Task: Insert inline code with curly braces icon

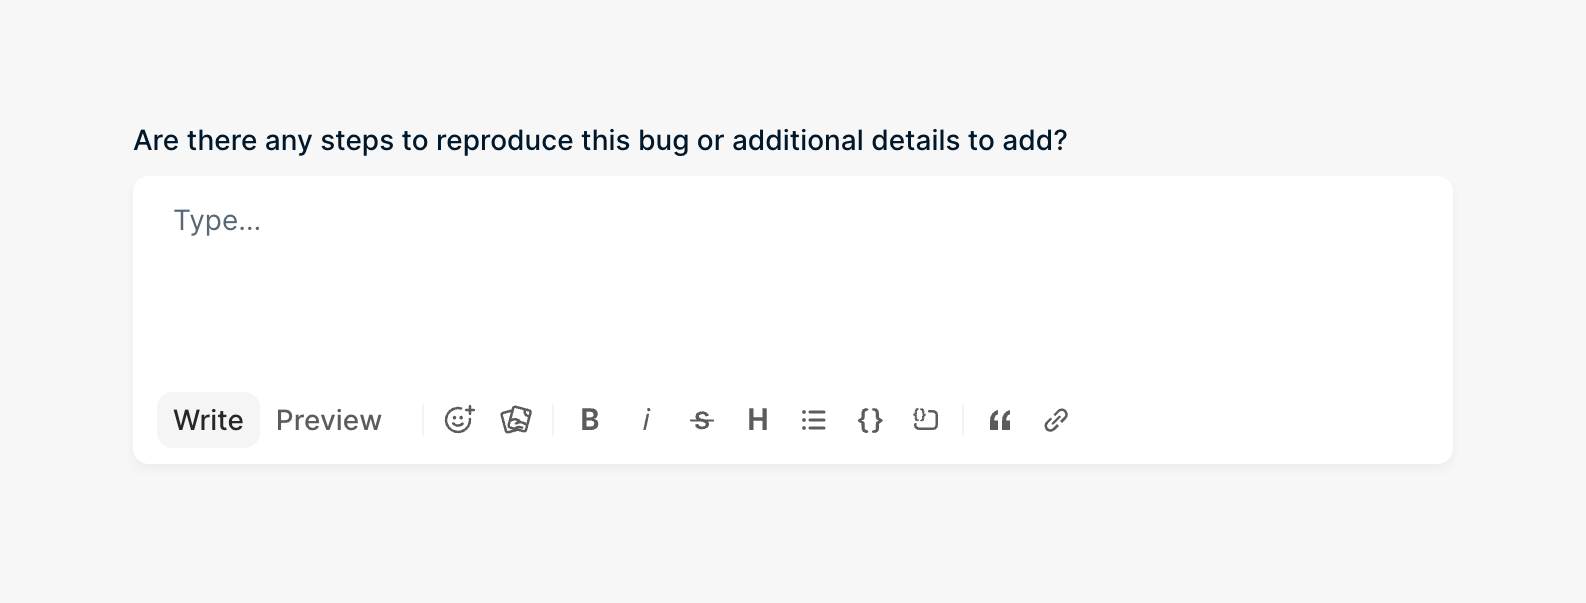Action: coord(870,420)
